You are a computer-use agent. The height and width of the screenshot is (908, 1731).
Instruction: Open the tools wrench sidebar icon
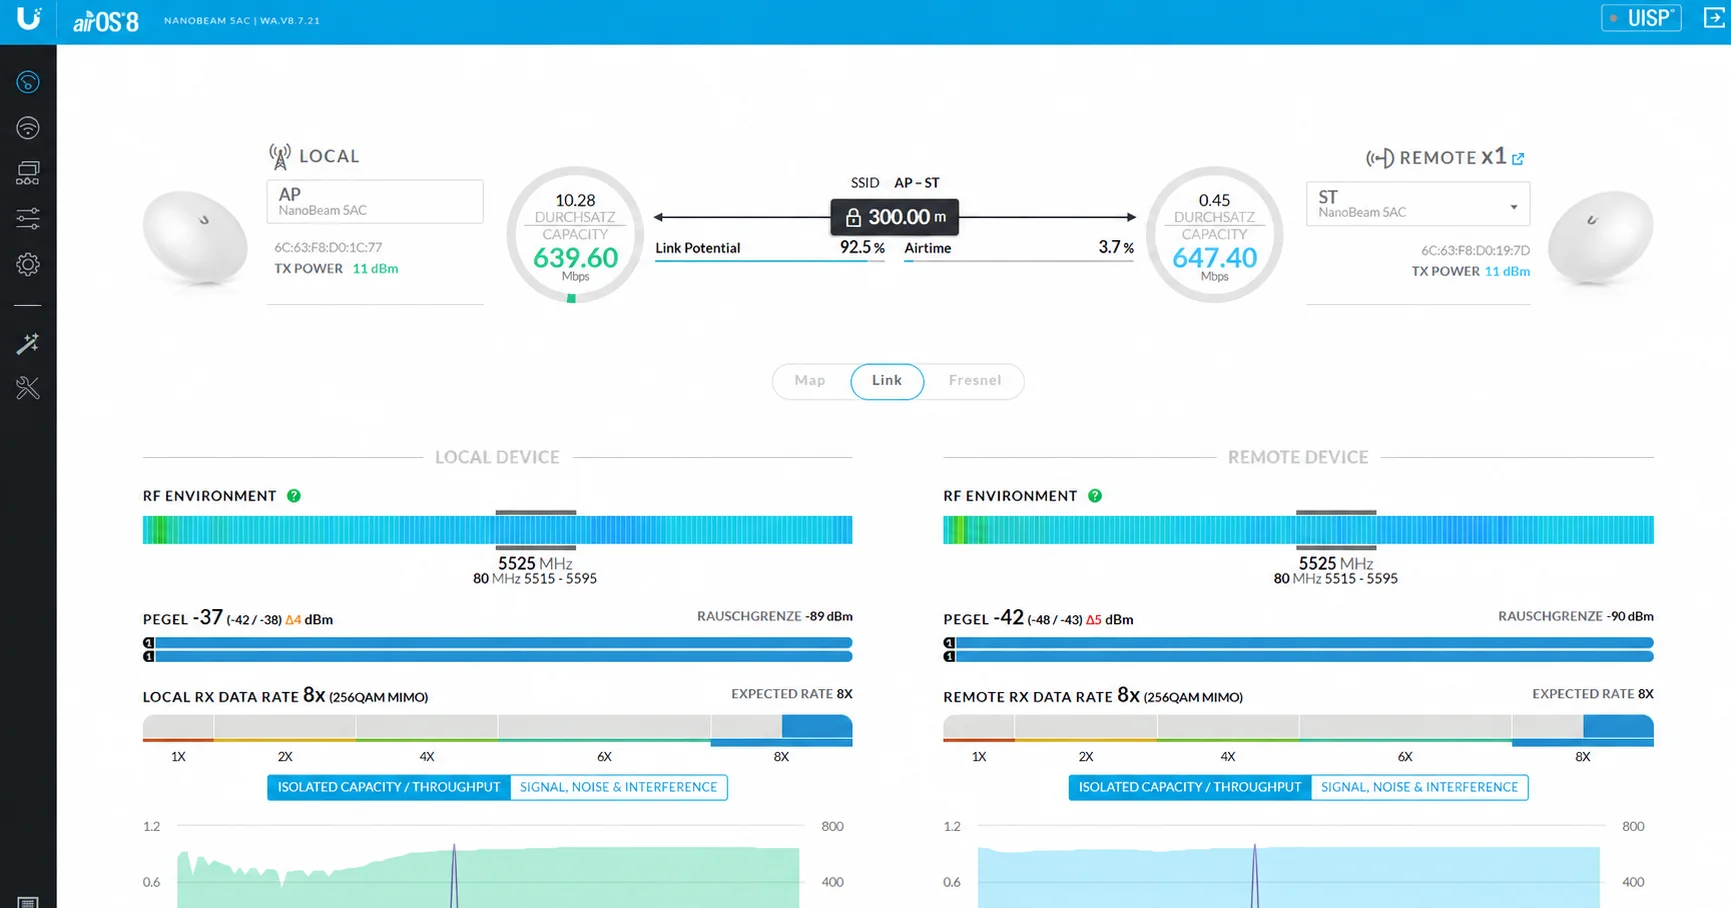28,388
